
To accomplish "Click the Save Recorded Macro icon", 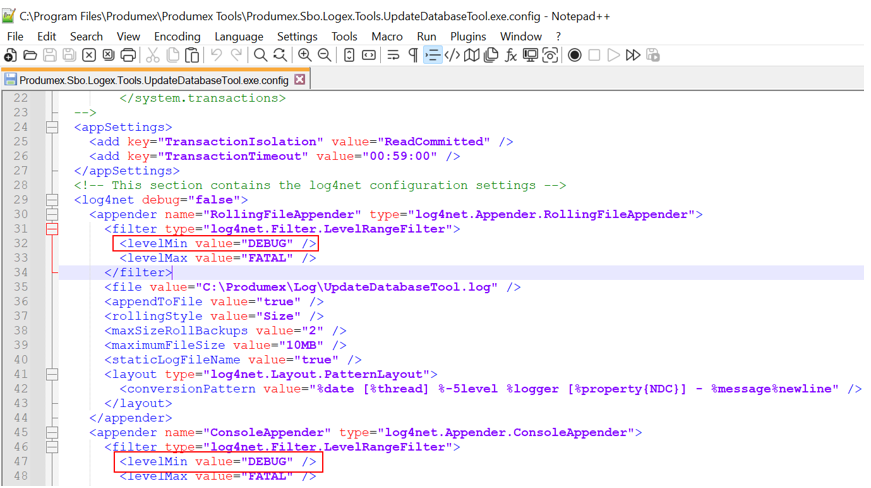I will [653, 56].
